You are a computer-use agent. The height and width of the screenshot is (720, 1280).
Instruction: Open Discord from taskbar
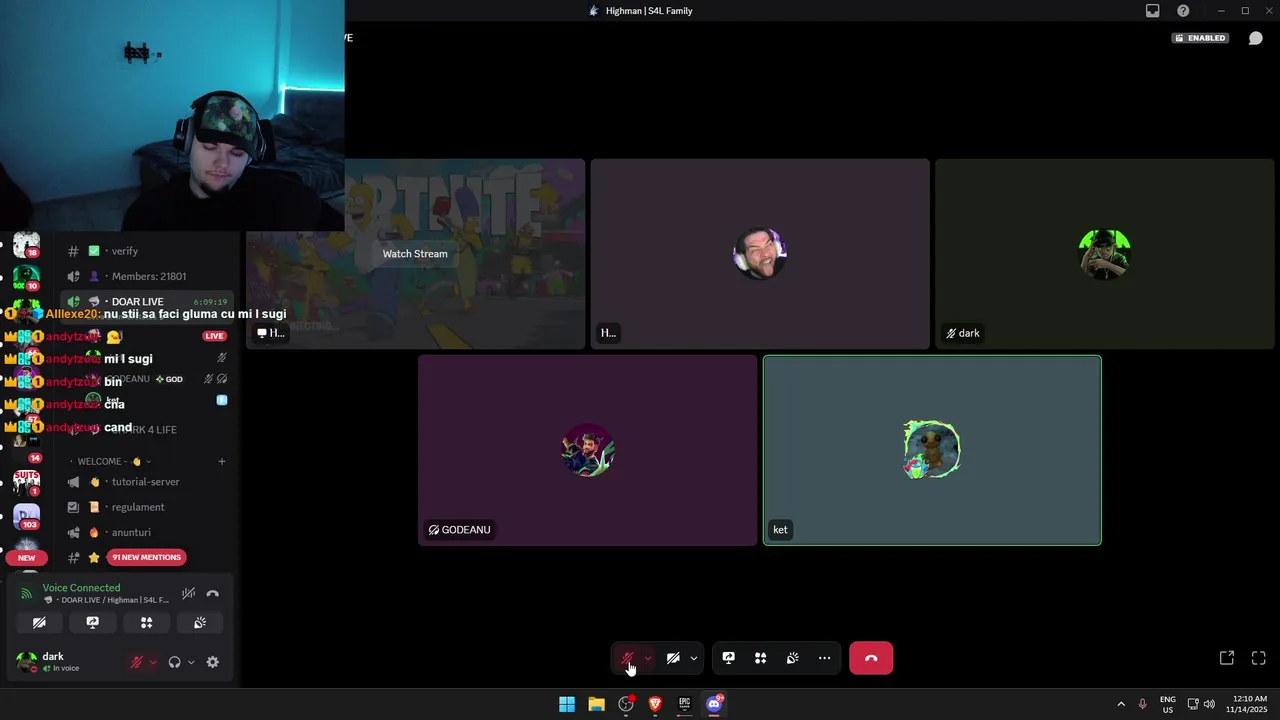click(x=714, y=704)
